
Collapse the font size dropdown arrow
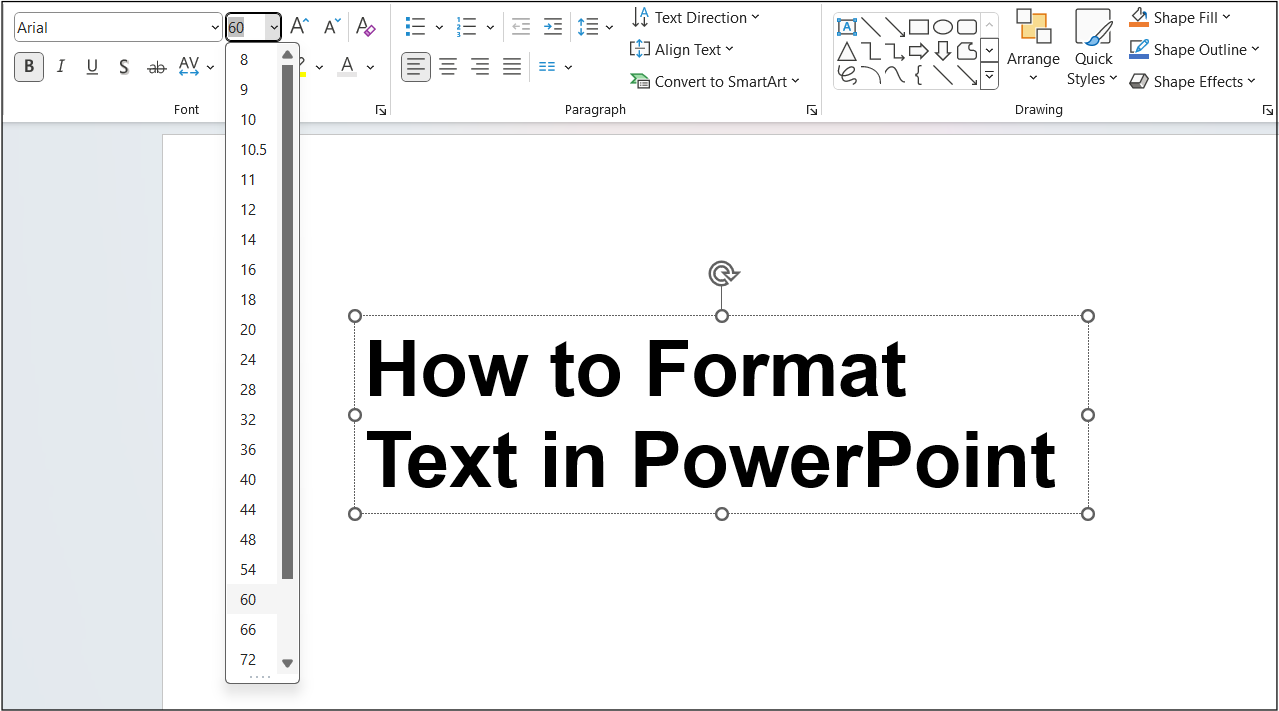274,28
